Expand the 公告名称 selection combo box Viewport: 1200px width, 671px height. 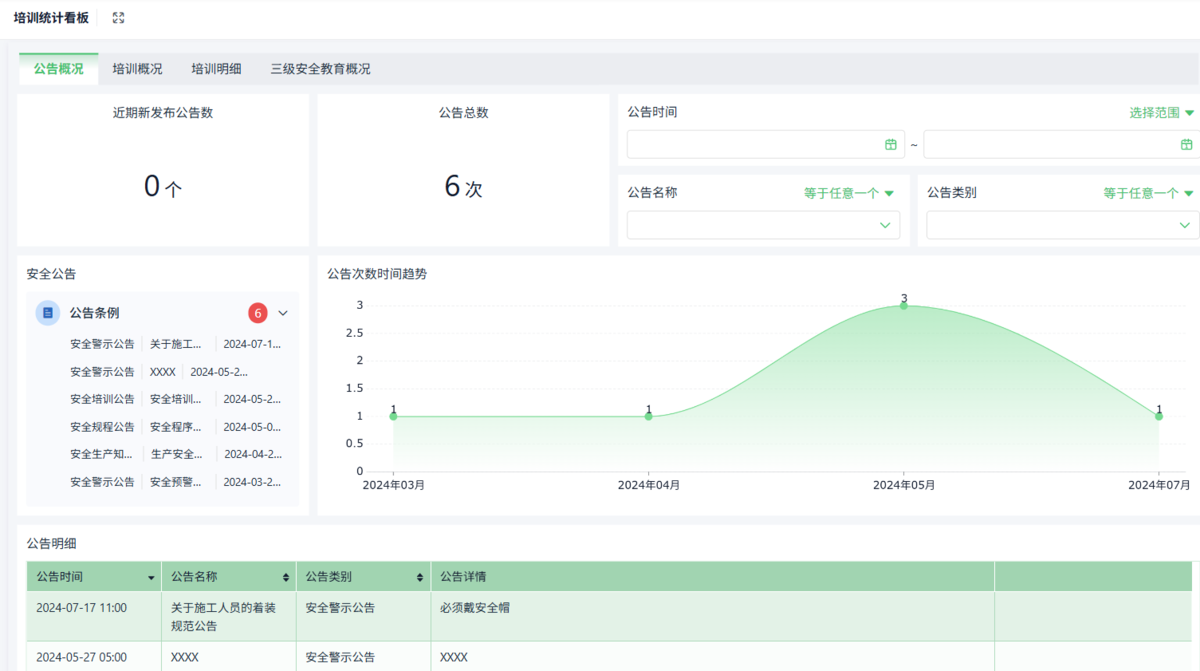[x=763, y=225]
